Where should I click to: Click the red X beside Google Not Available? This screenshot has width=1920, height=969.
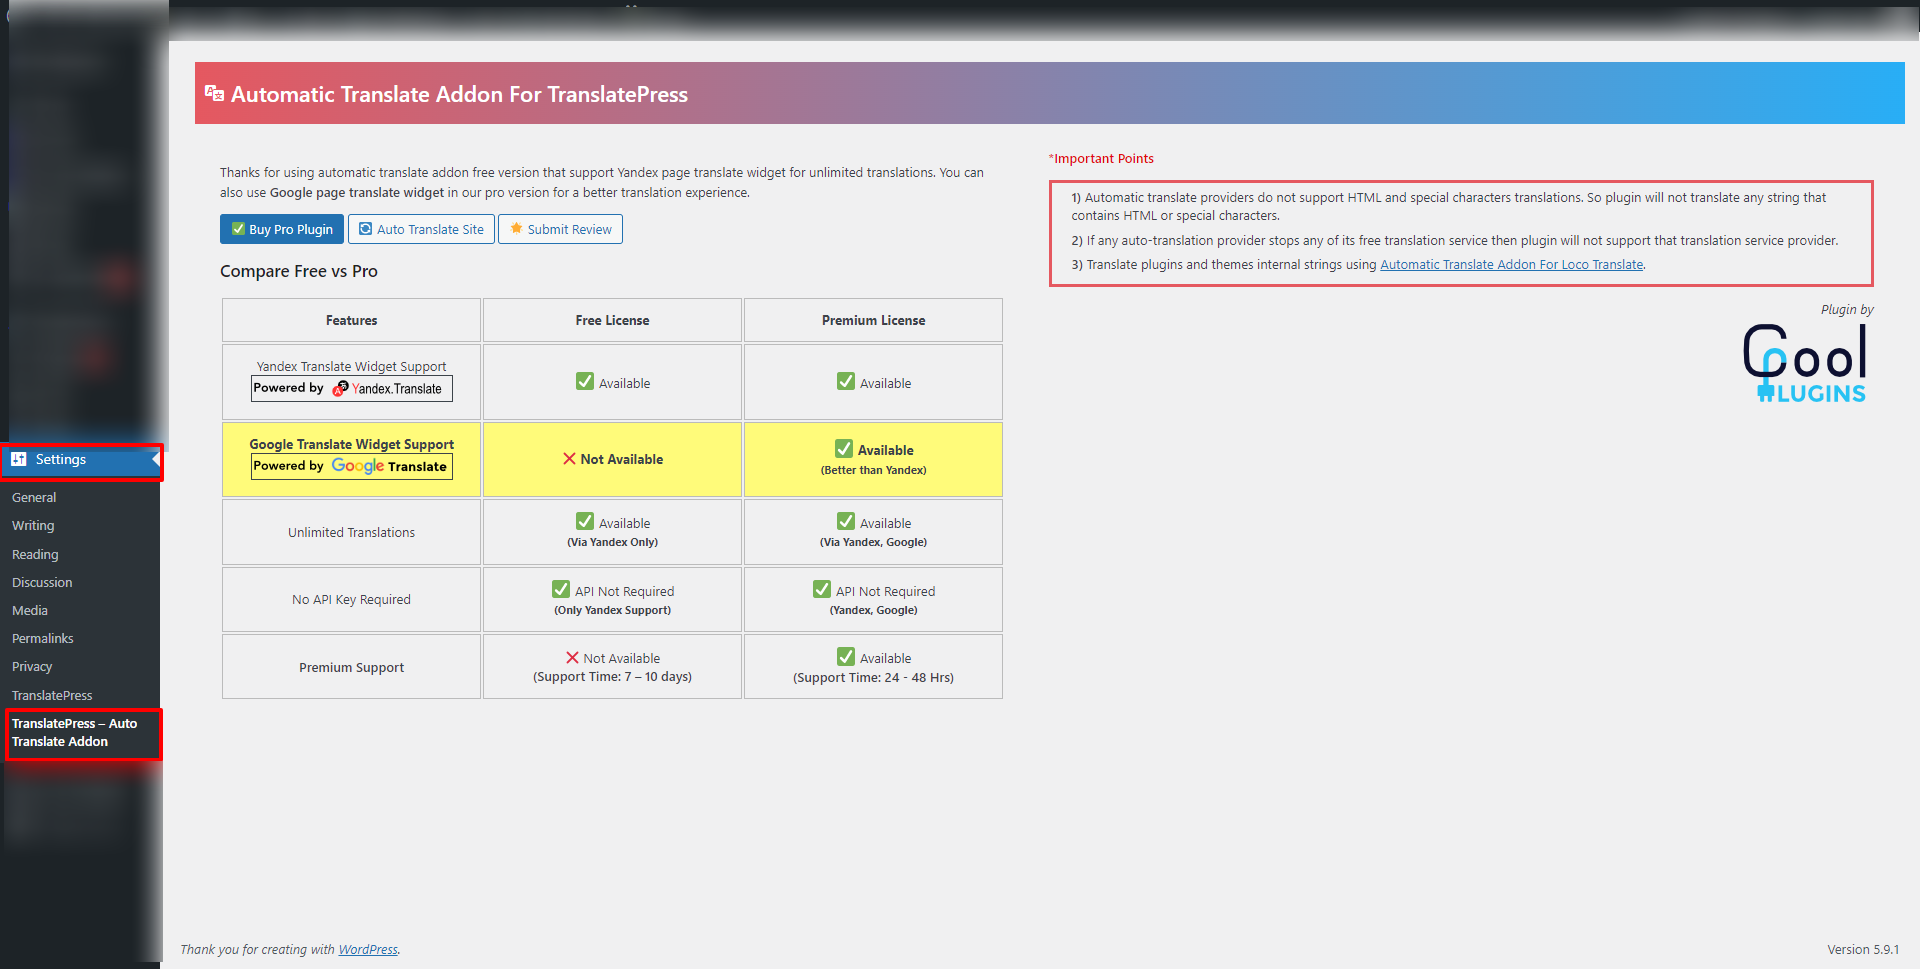(x=569, y=459)
